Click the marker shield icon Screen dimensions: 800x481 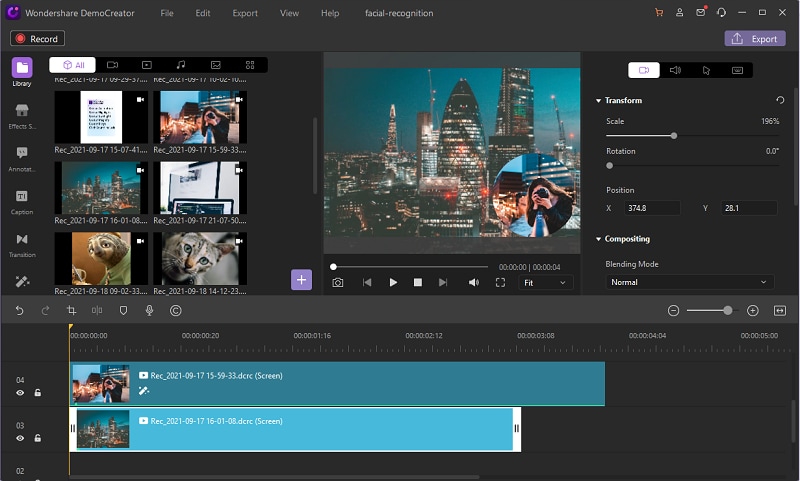pyautogui.click(x=123, y=311)
